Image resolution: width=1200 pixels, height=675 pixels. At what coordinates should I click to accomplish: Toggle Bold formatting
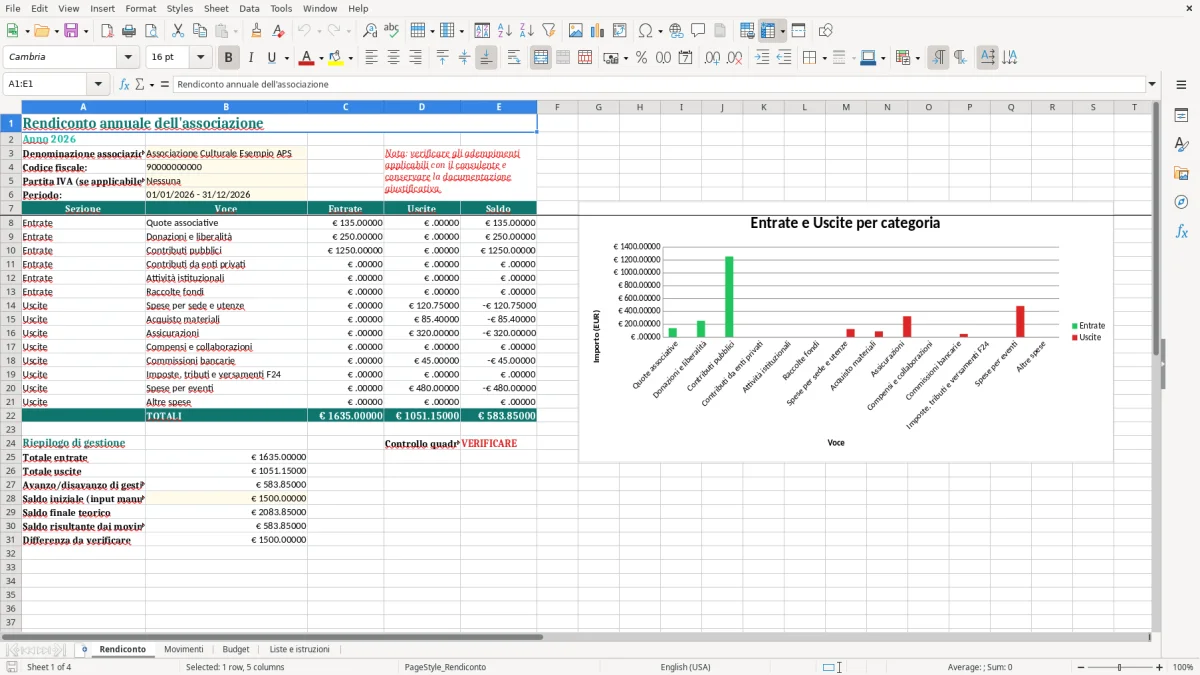click(x=228, y=58)
